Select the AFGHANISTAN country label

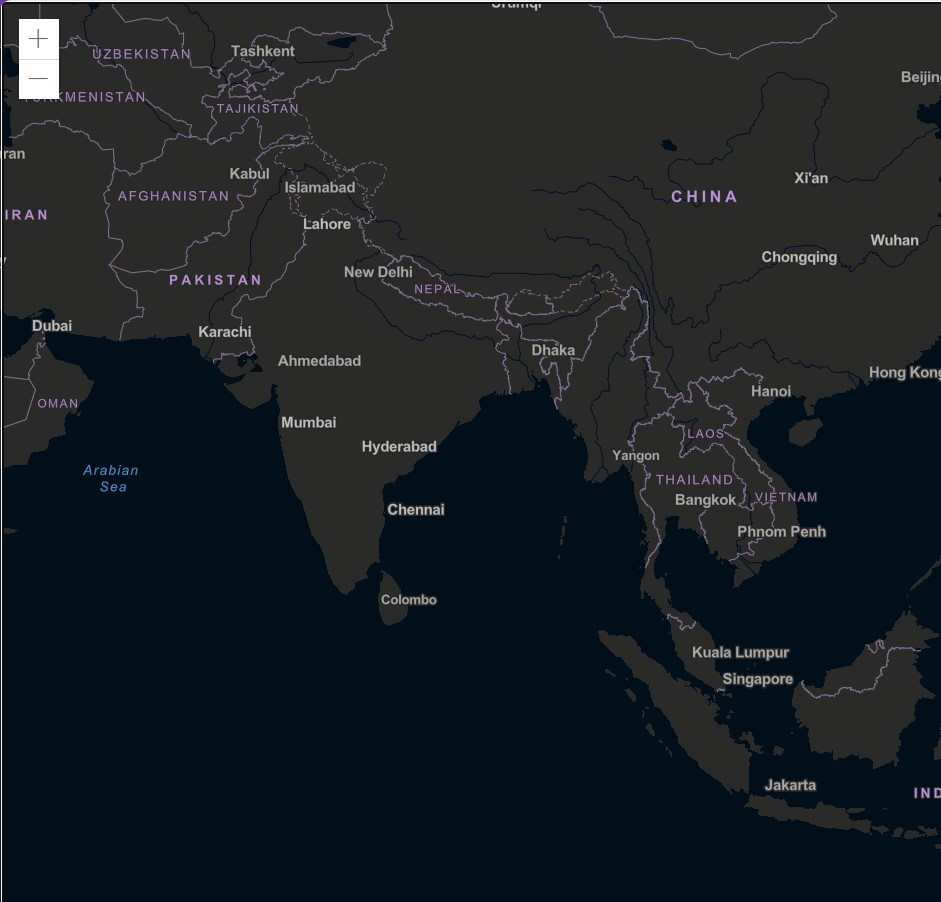coord(174,196)
